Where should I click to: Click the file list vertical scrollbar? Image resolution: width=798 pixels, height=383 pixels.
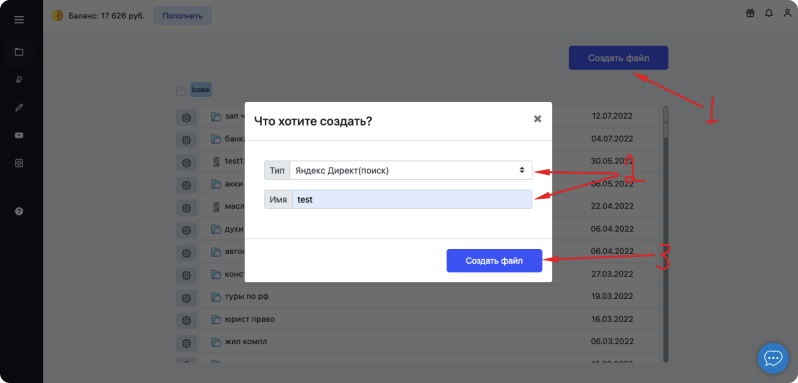pos(666,234)
